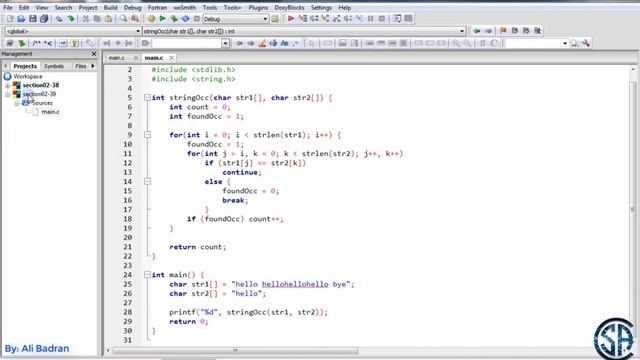
Task: Build the project with gear icon
Action: click(151, 19)
